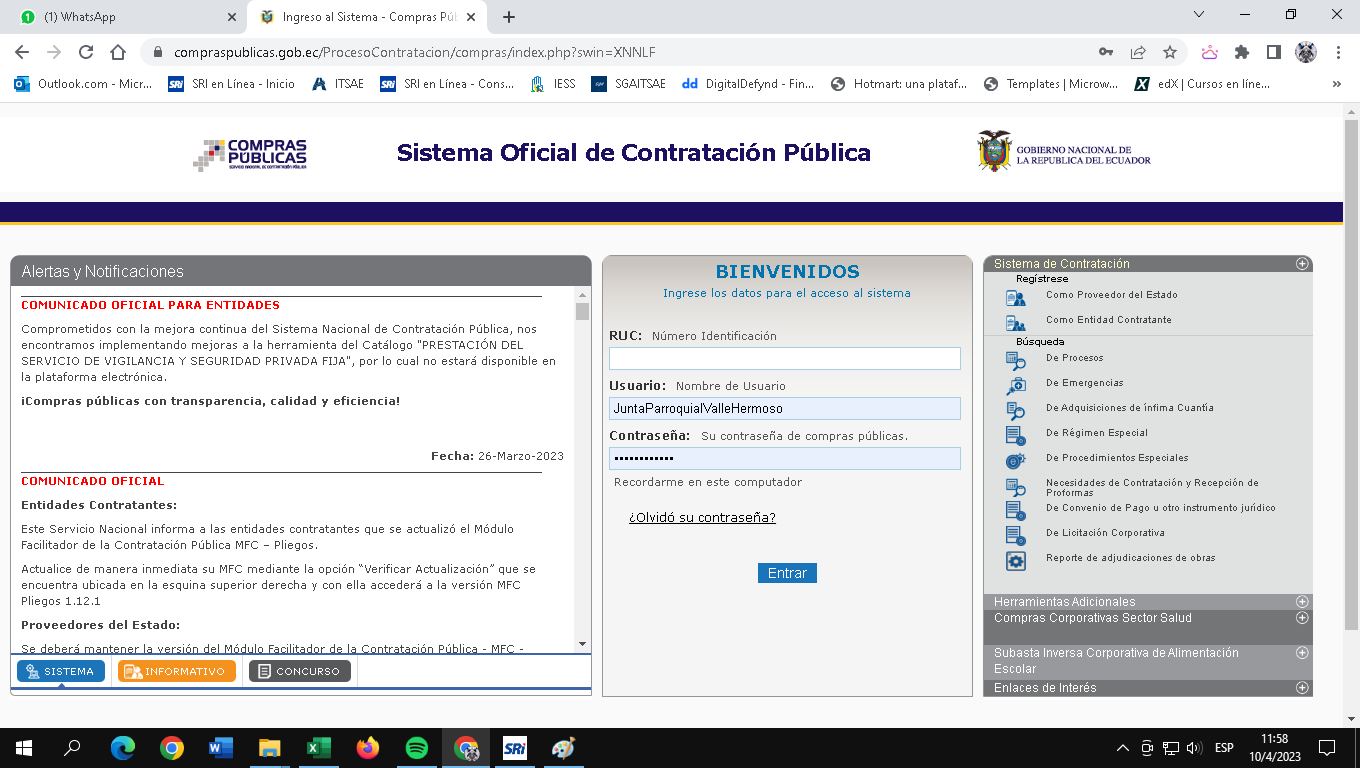Switch to the CONCURSO alerts tab

click(x=299, y=671)
